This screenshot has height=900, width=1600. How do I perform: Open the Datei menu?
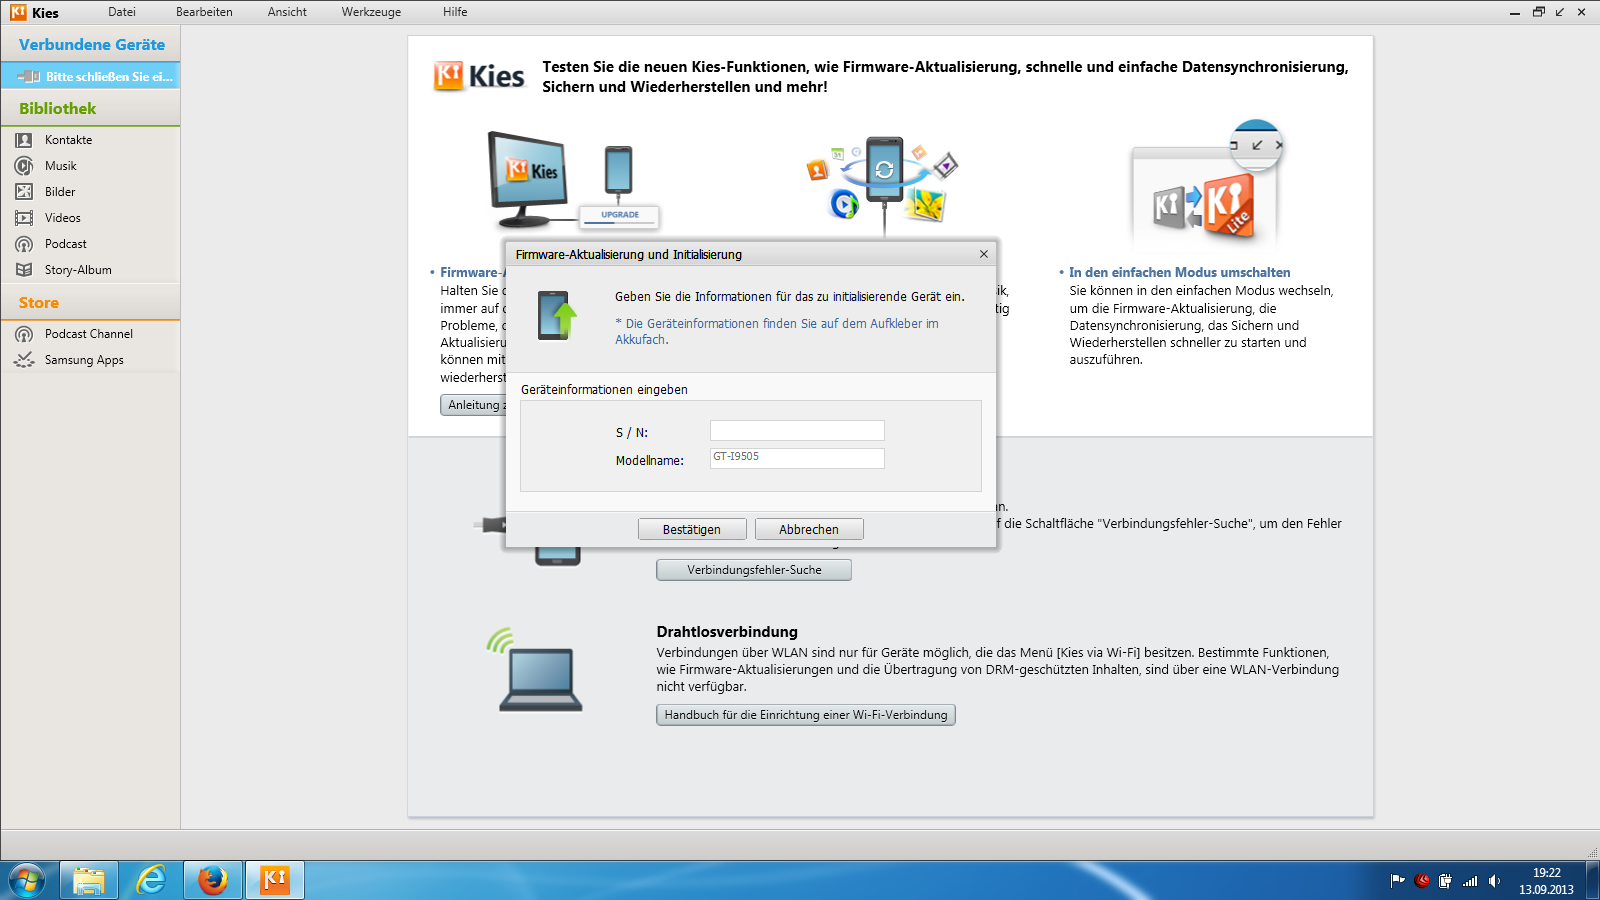click(122, 12)
